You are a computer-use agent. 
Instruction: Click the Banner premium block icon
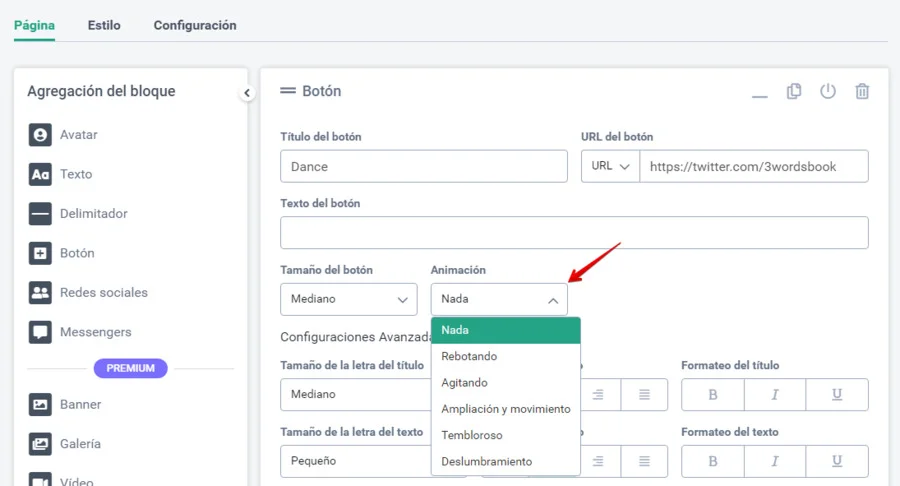[40, 405]
